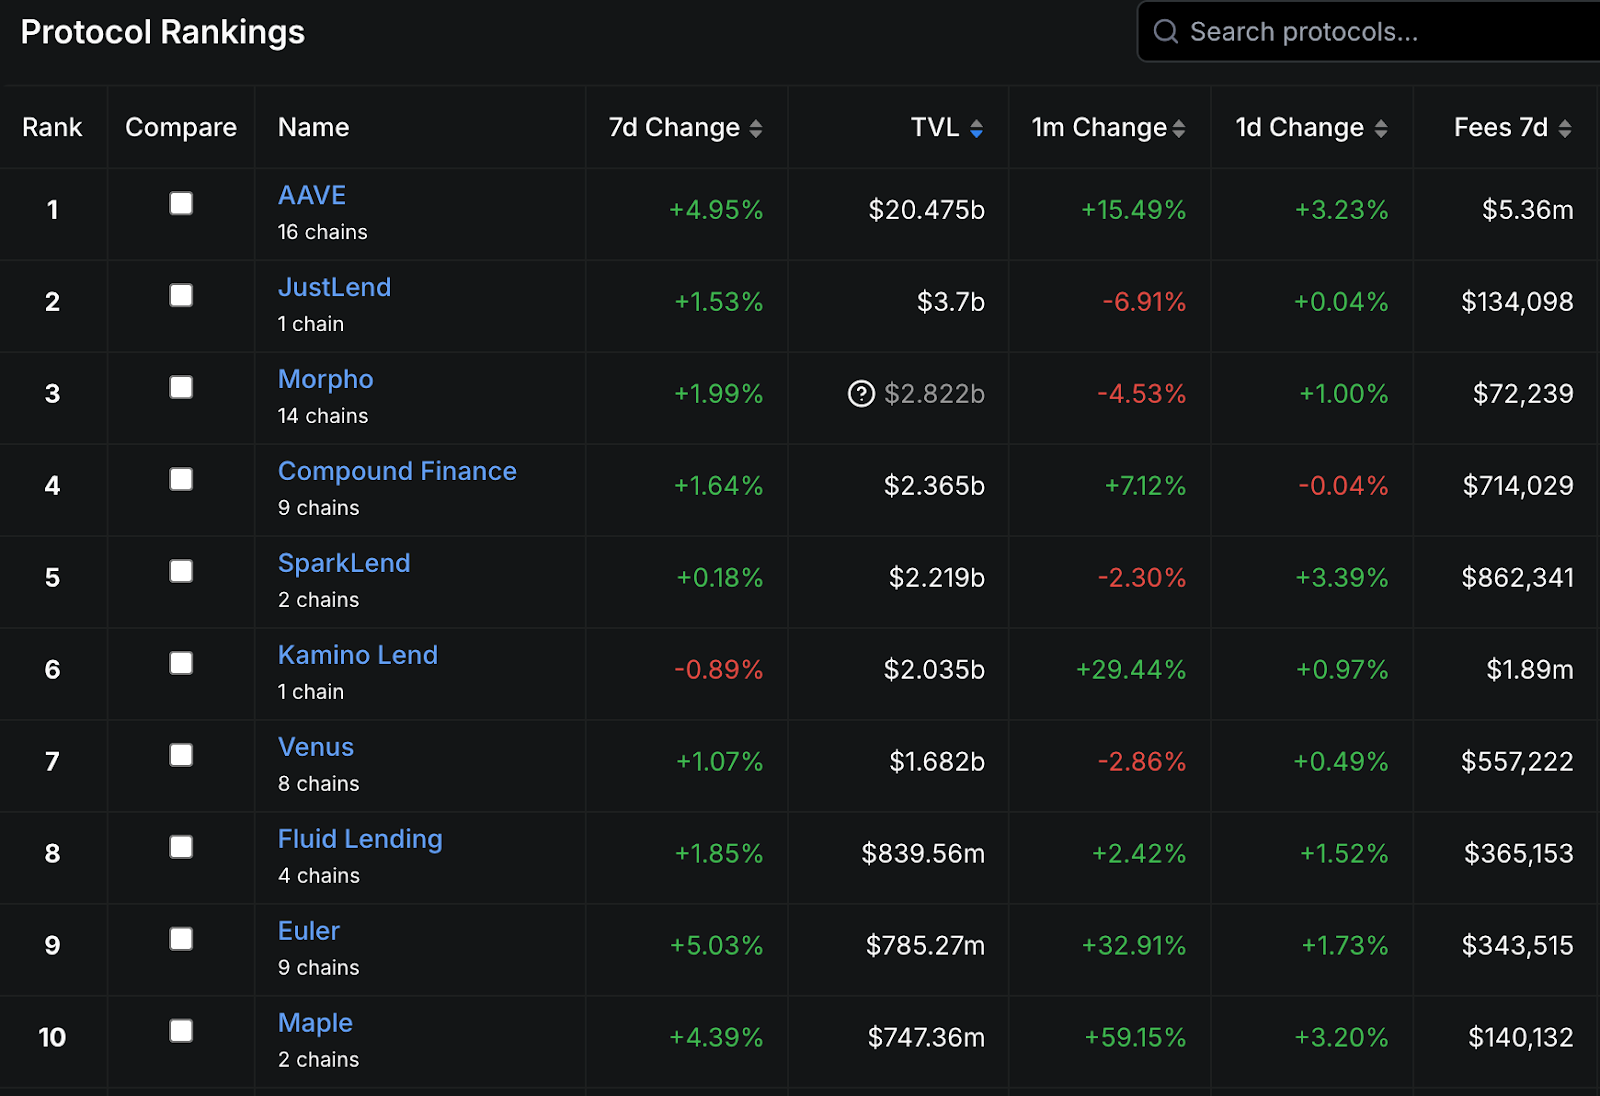Open the Venus protocol link
This screenshot has height=1096, width=1600.
point(316,747)
